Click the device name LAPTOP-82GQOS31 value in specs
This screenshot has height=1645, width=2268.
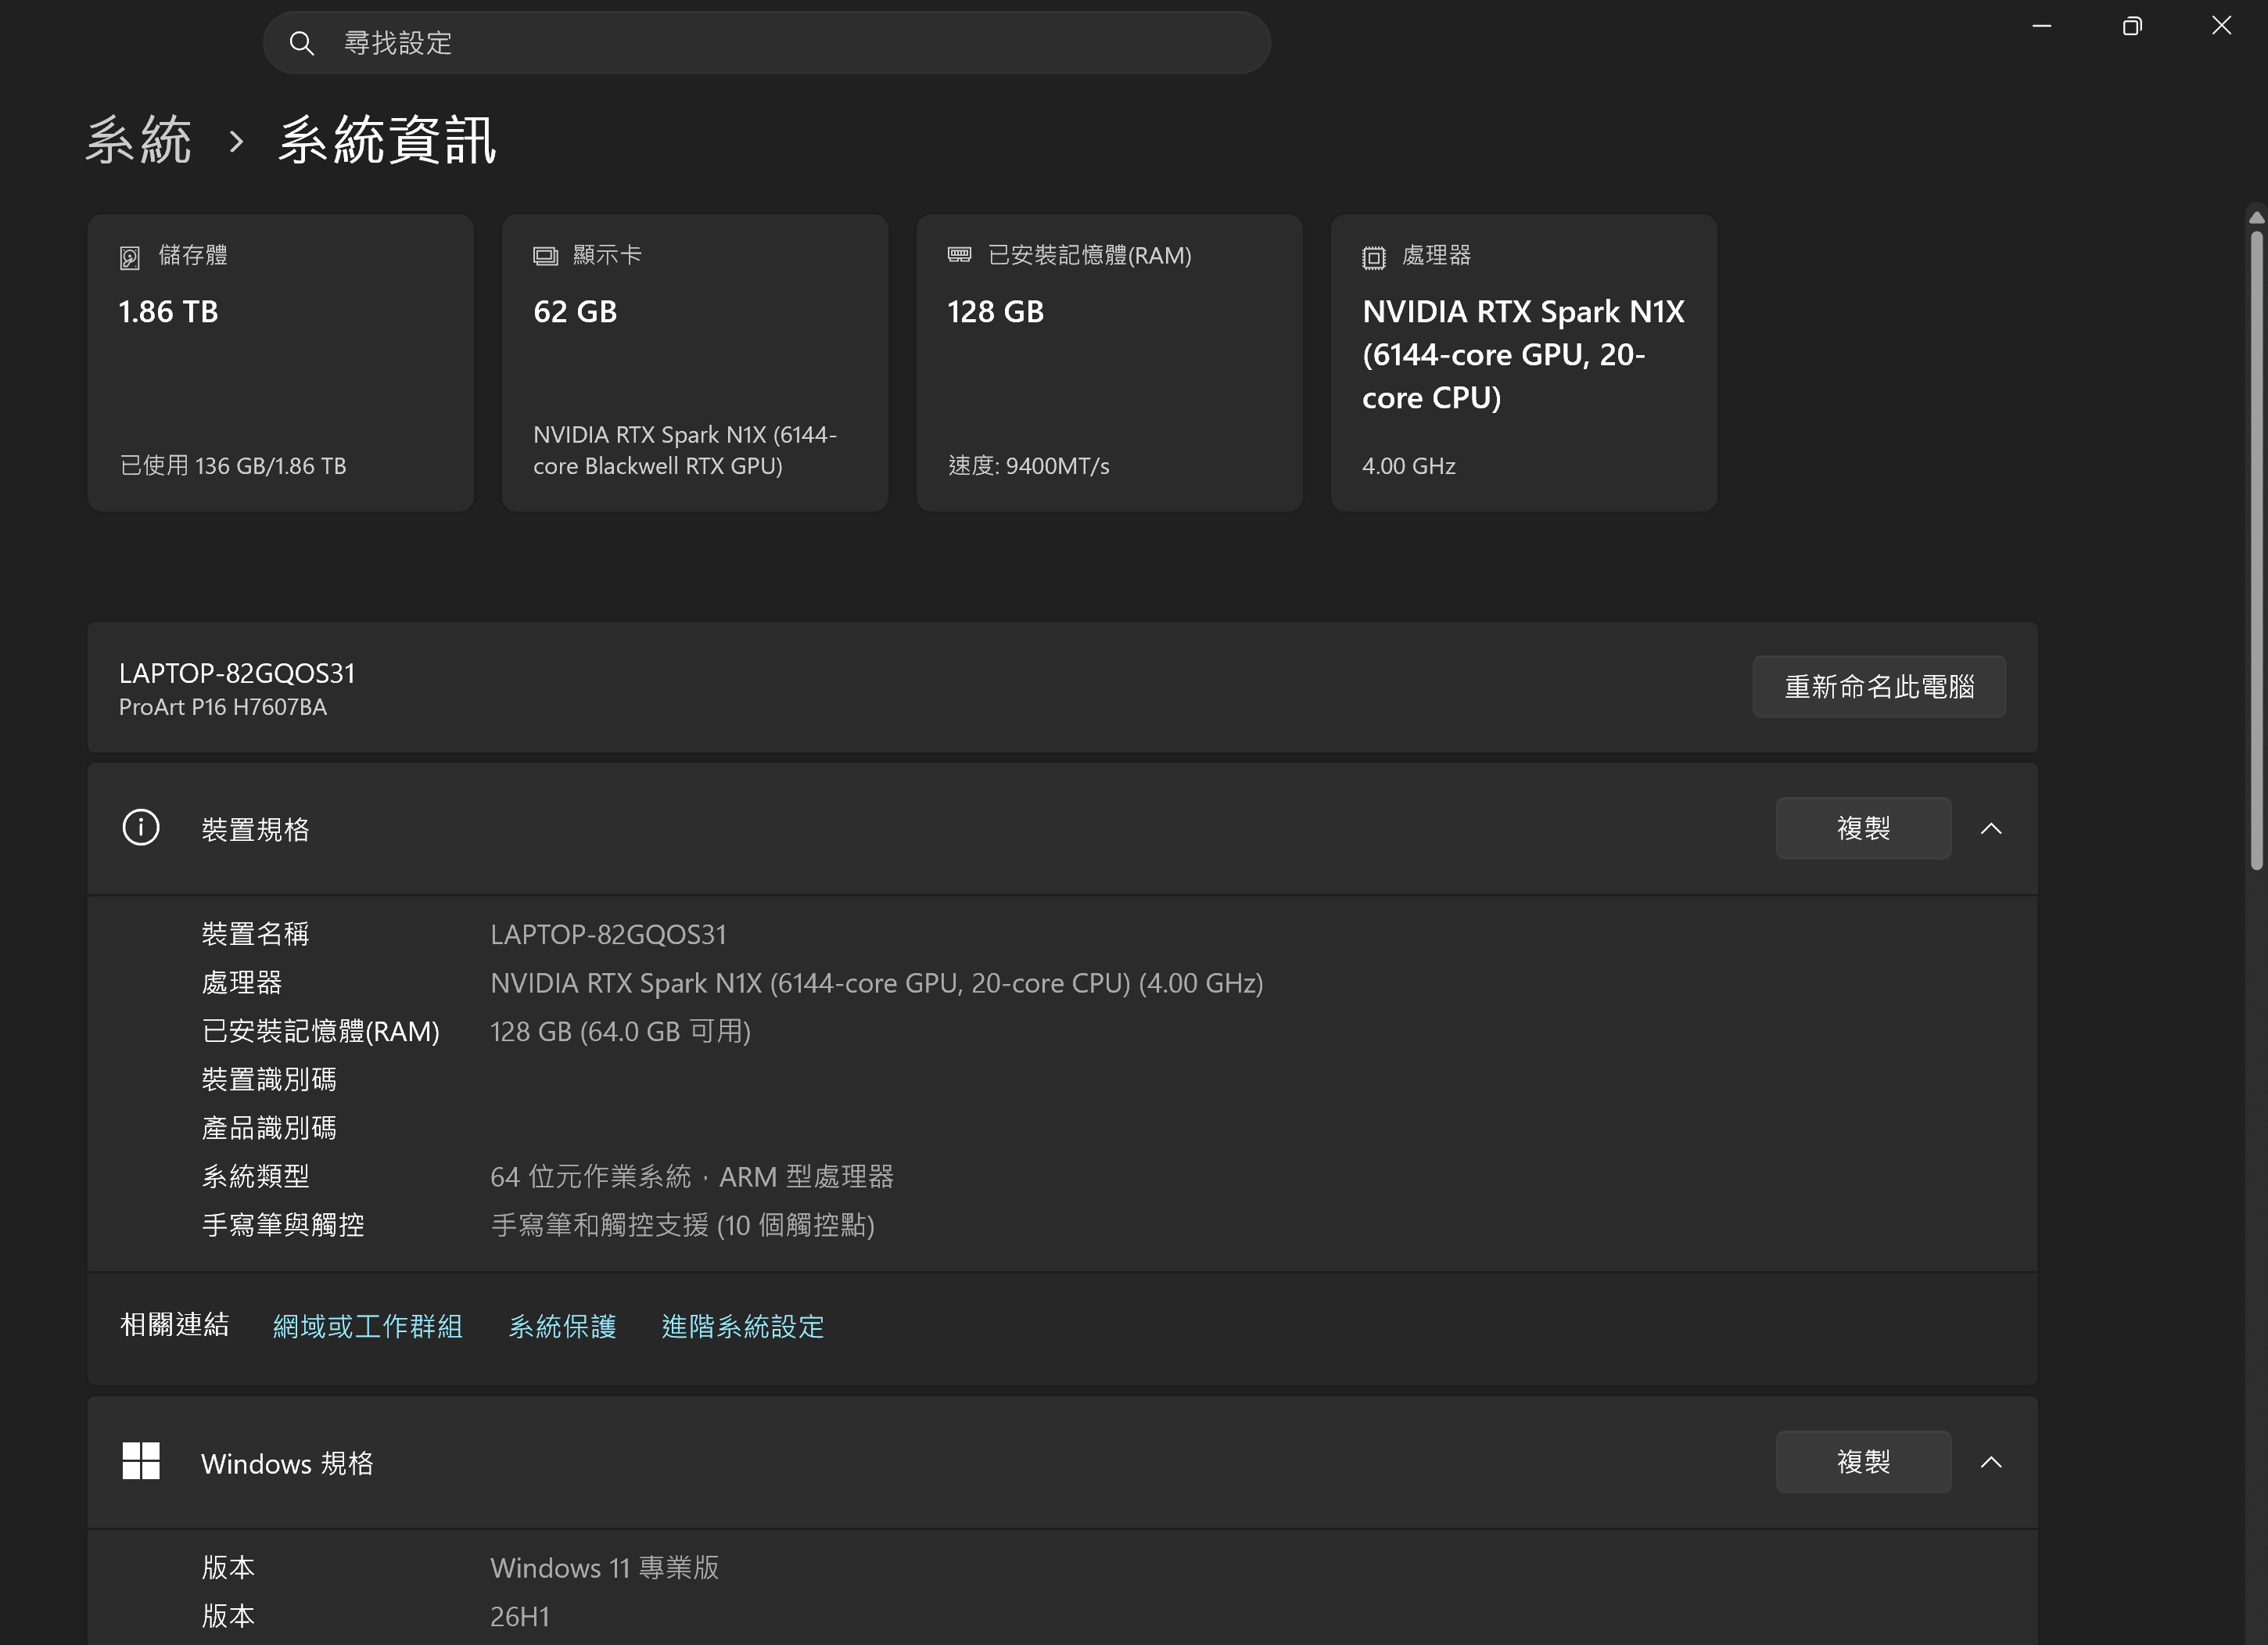(608, 934)
